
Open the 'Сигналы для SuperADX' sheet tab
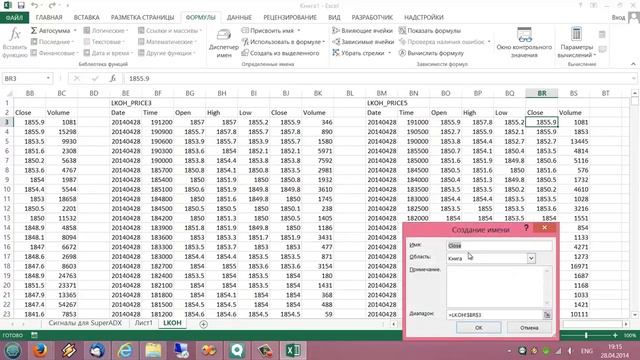pyautogui.click(x=85, y=323)
